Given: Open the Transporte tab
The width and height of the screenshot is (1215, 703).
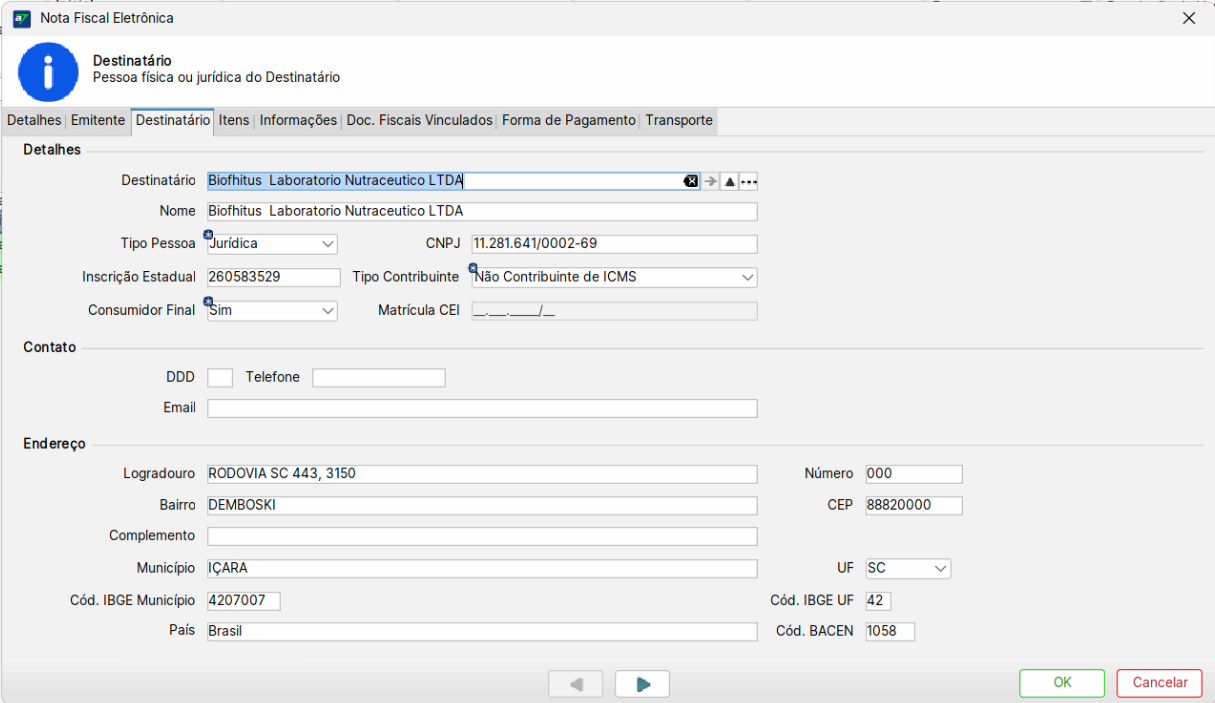Looking at the screenshot, I should (x=679, y=120).
